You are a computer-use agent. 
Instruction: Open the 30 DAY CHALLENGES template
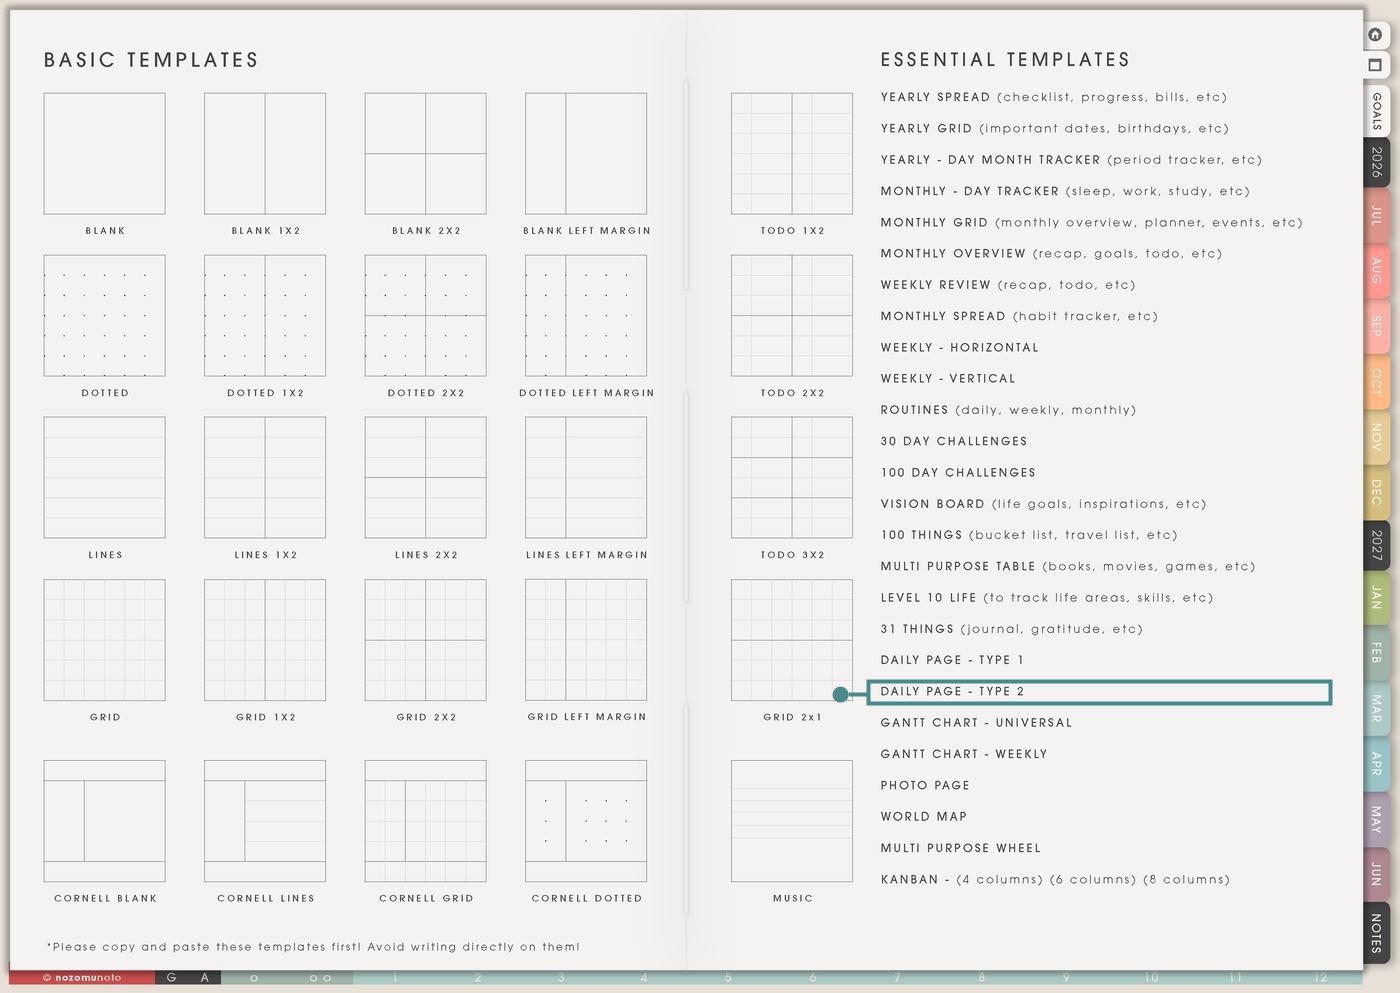[954, 441]
